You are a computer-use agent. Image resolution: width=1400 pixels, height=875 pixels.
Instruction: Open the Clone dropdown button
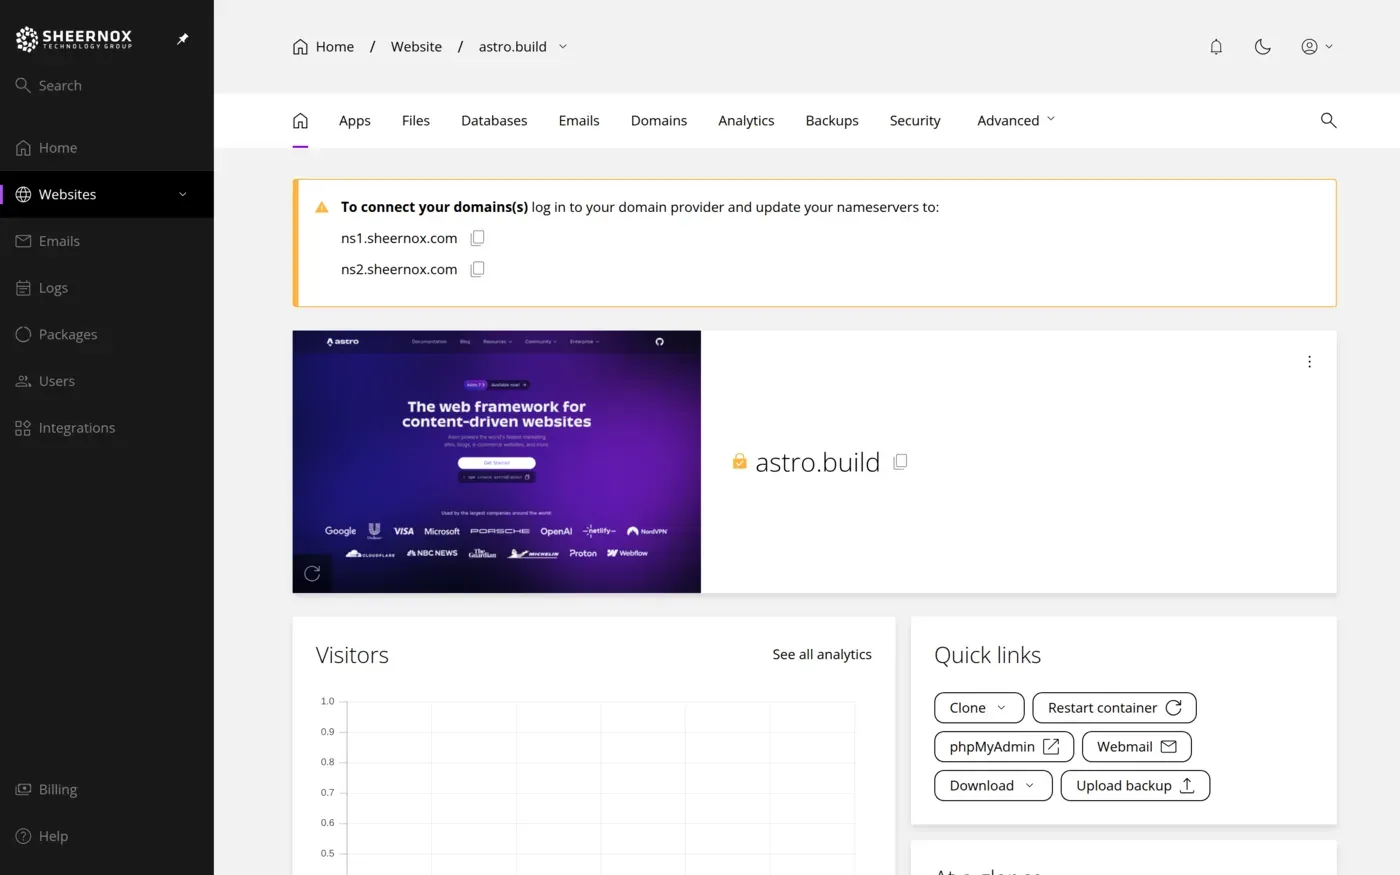click(979, 708)
